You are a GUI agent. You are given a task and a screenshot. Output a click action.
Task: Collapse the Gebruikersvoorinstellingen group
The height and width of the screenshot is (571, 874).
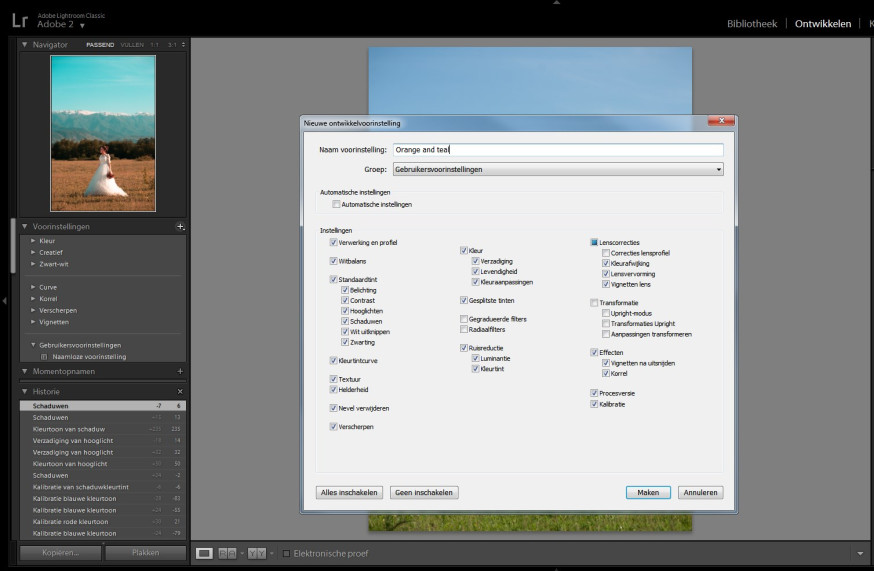click(33, 345)
